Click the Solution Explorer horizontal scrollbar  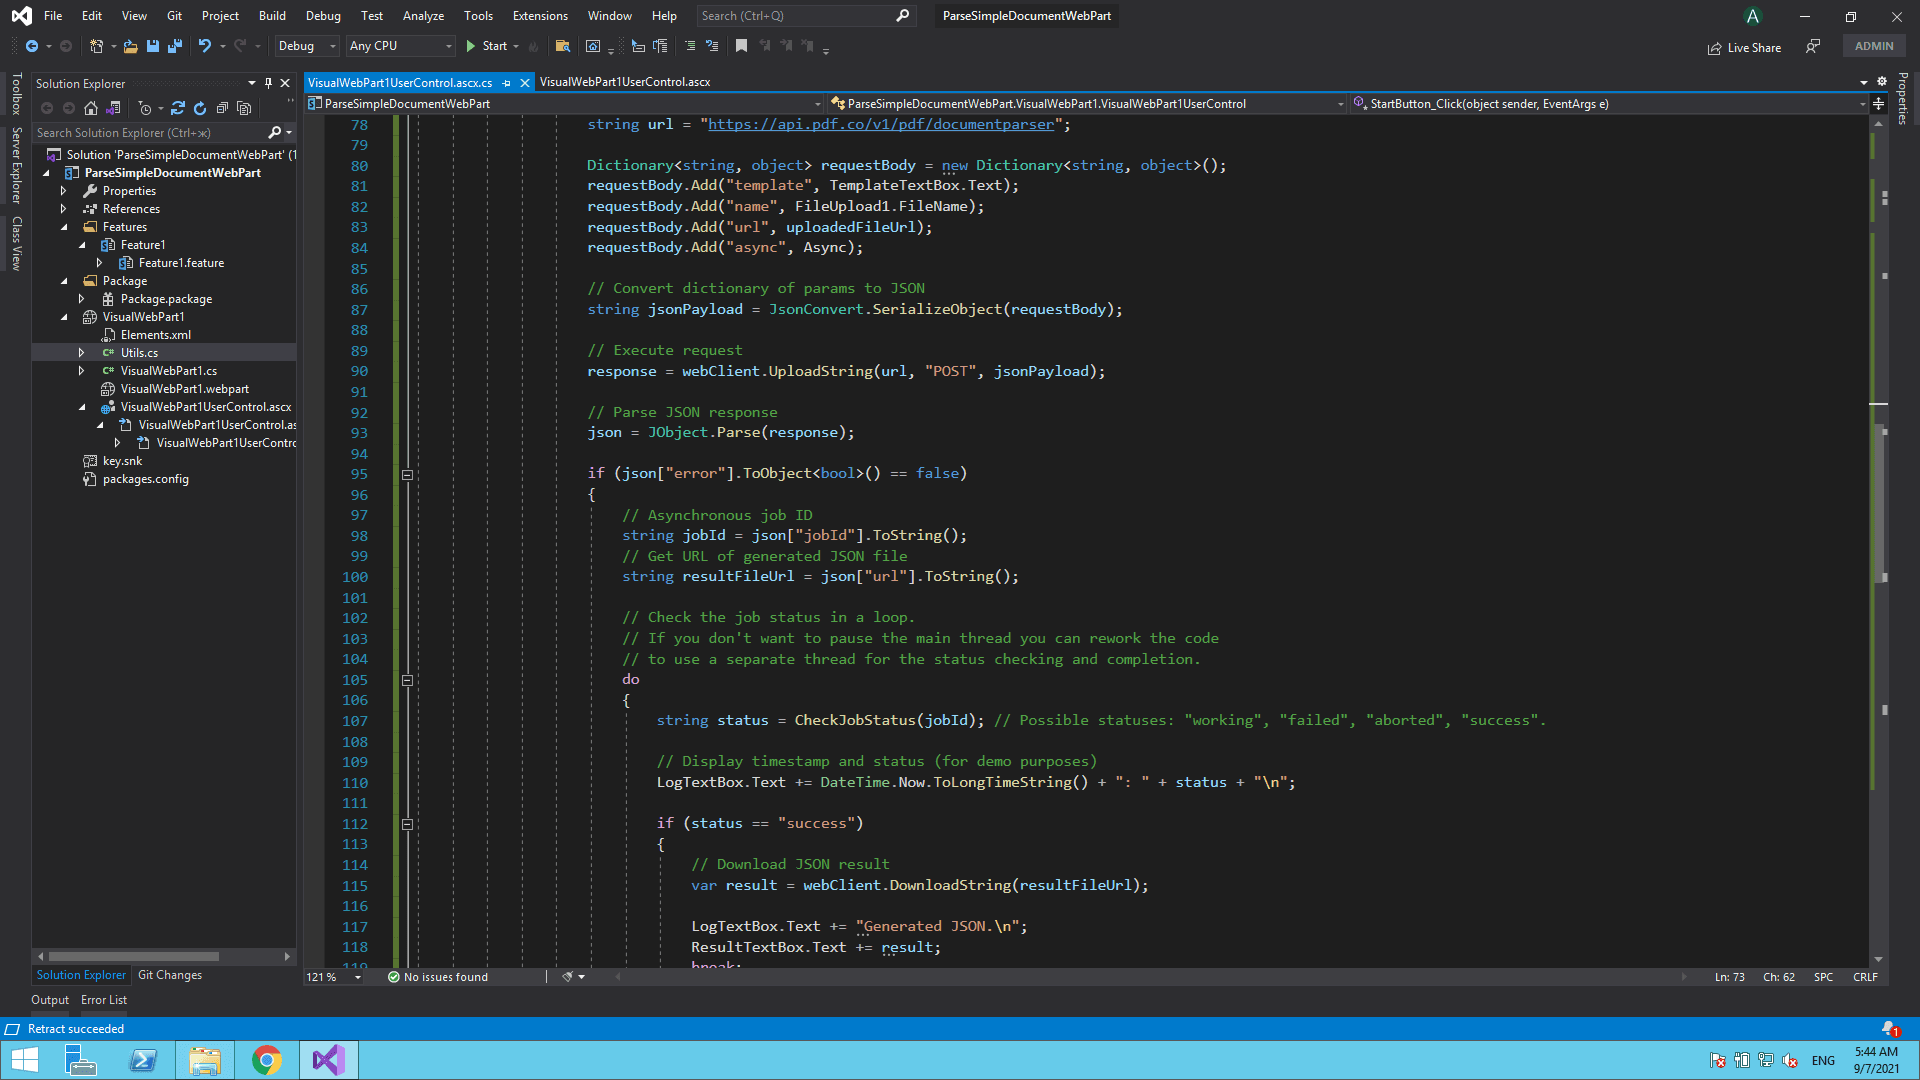coord(134,956)
